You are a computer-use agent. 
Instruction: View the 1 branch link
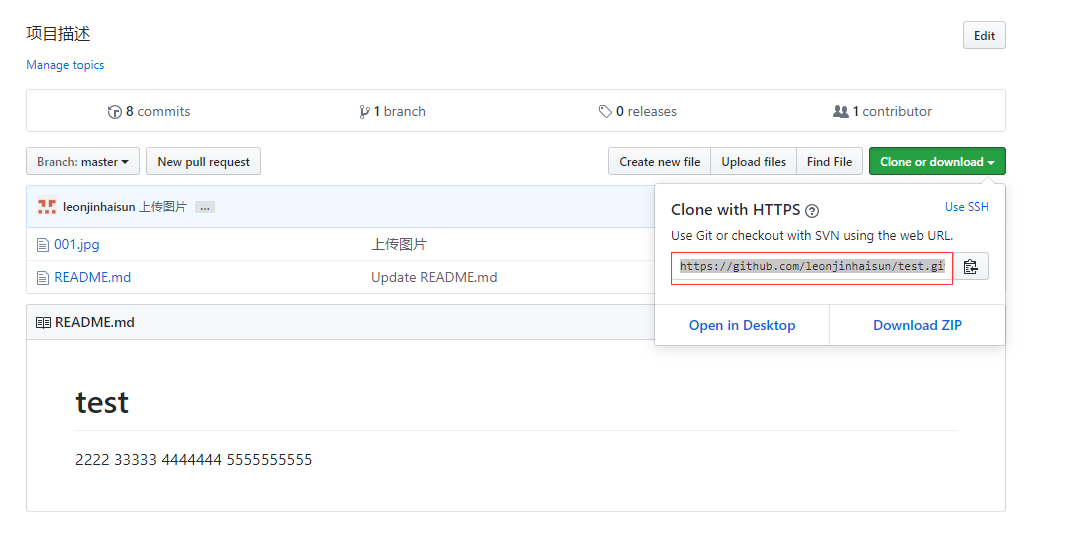[x=392, y=111]
